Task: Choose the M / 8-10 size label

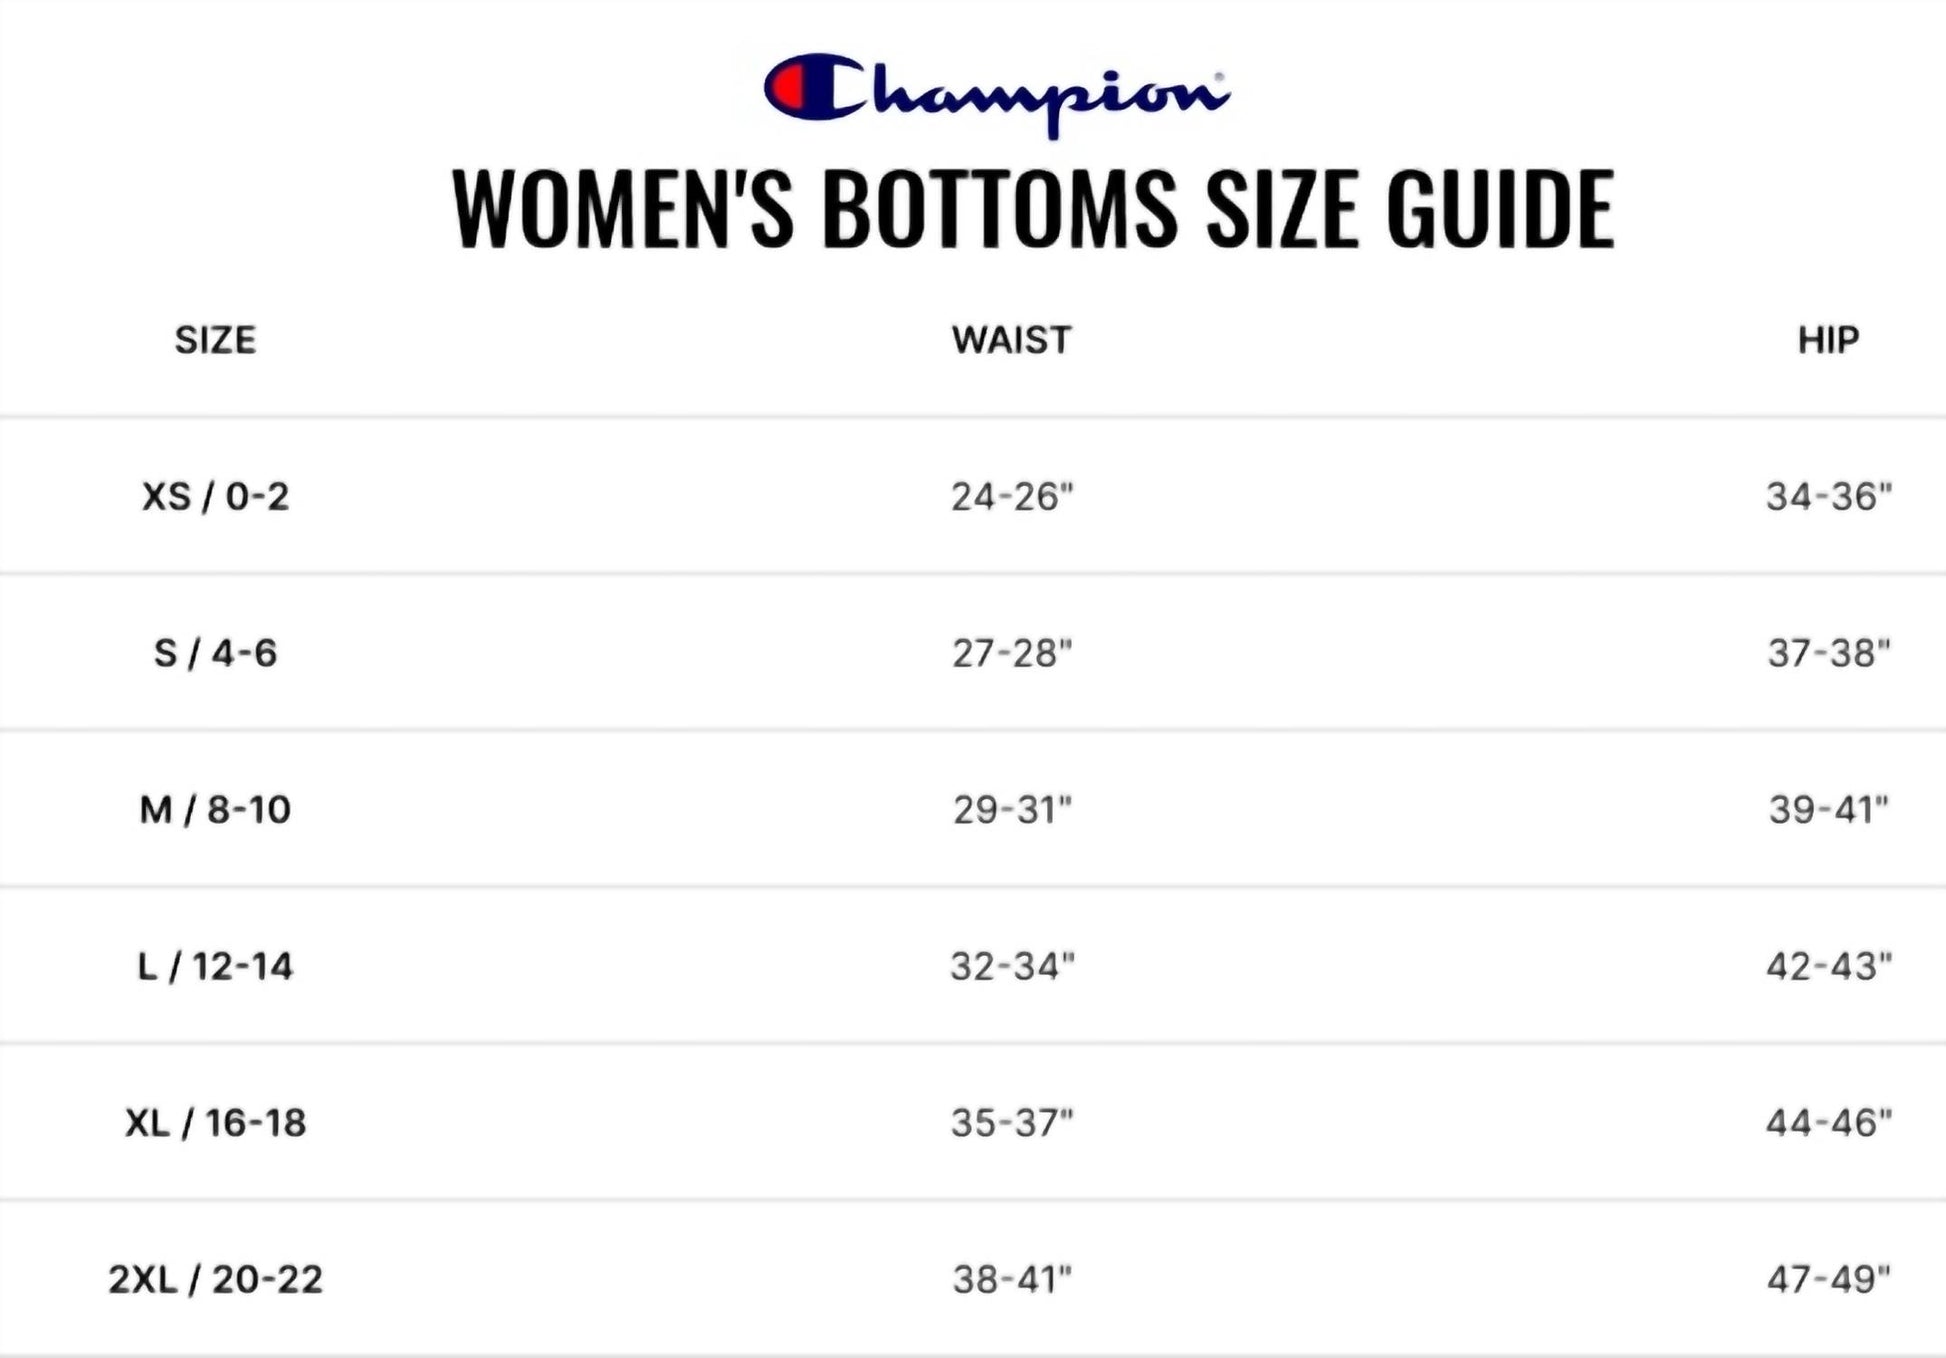Action: pyautogui.click(x=215, y=809)
